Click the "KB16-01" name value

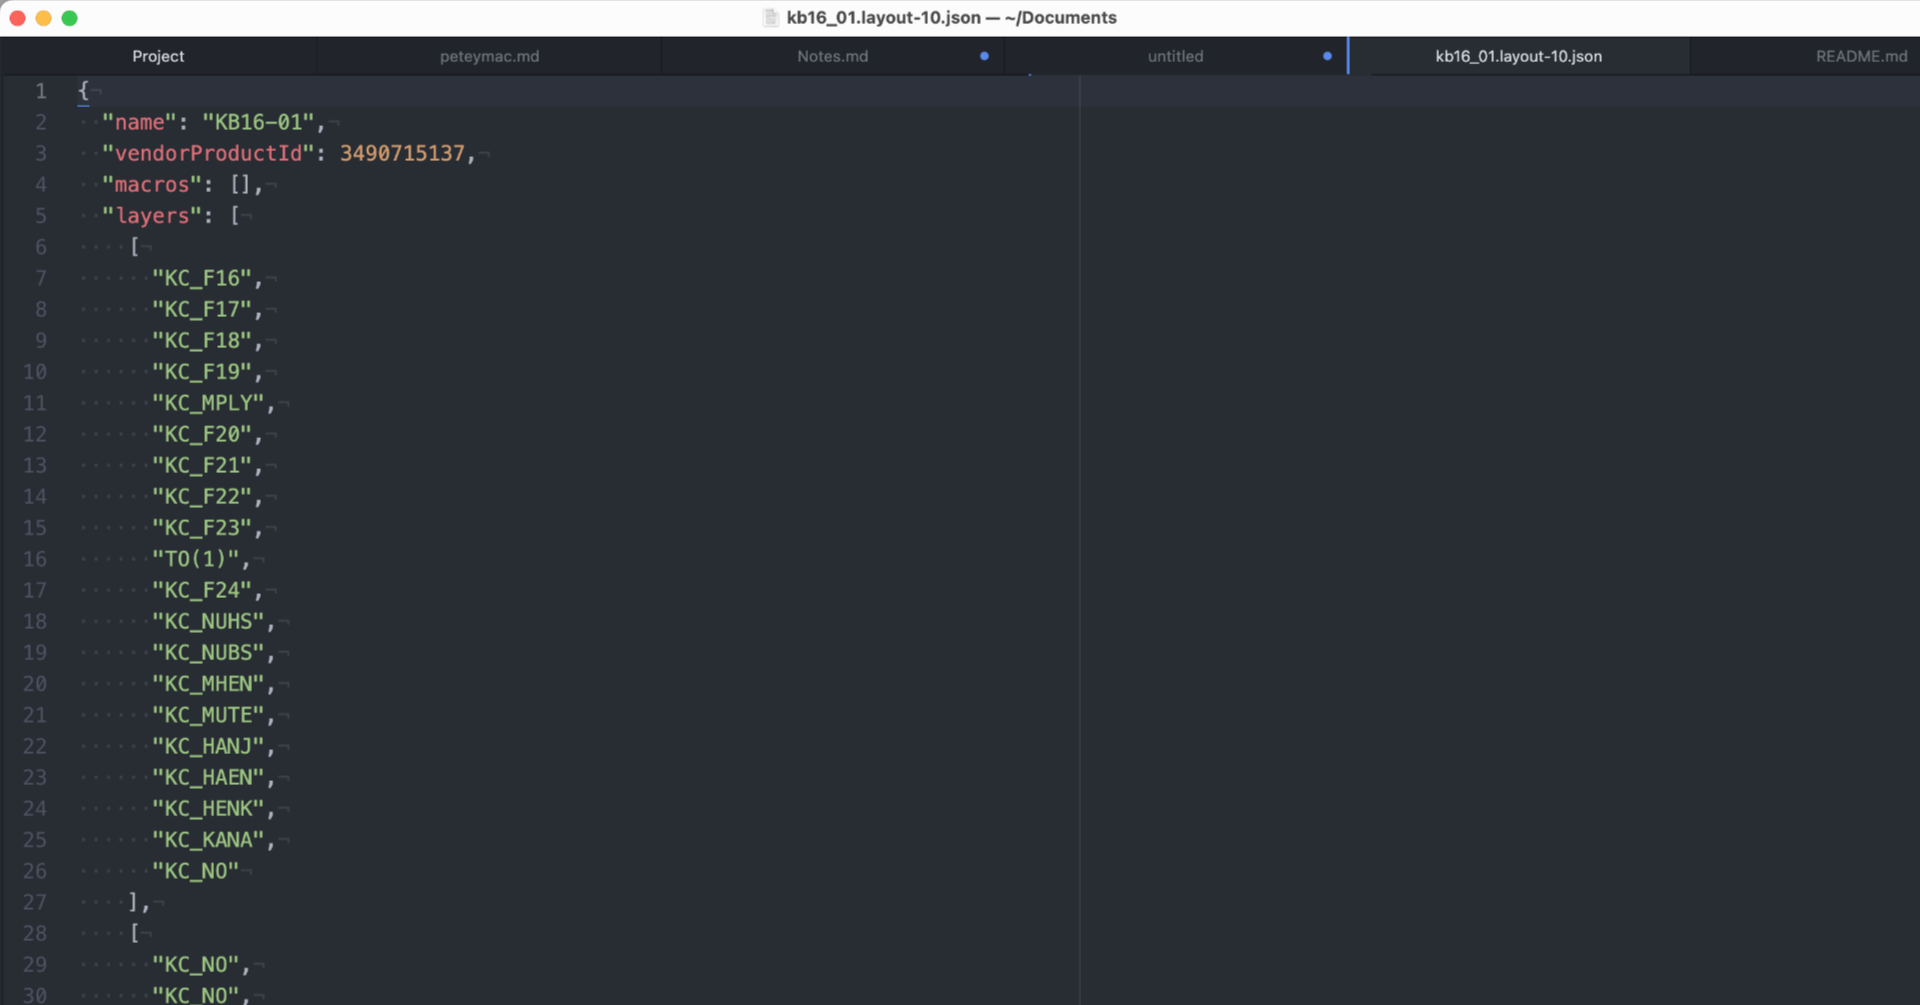tap(258, 122)
